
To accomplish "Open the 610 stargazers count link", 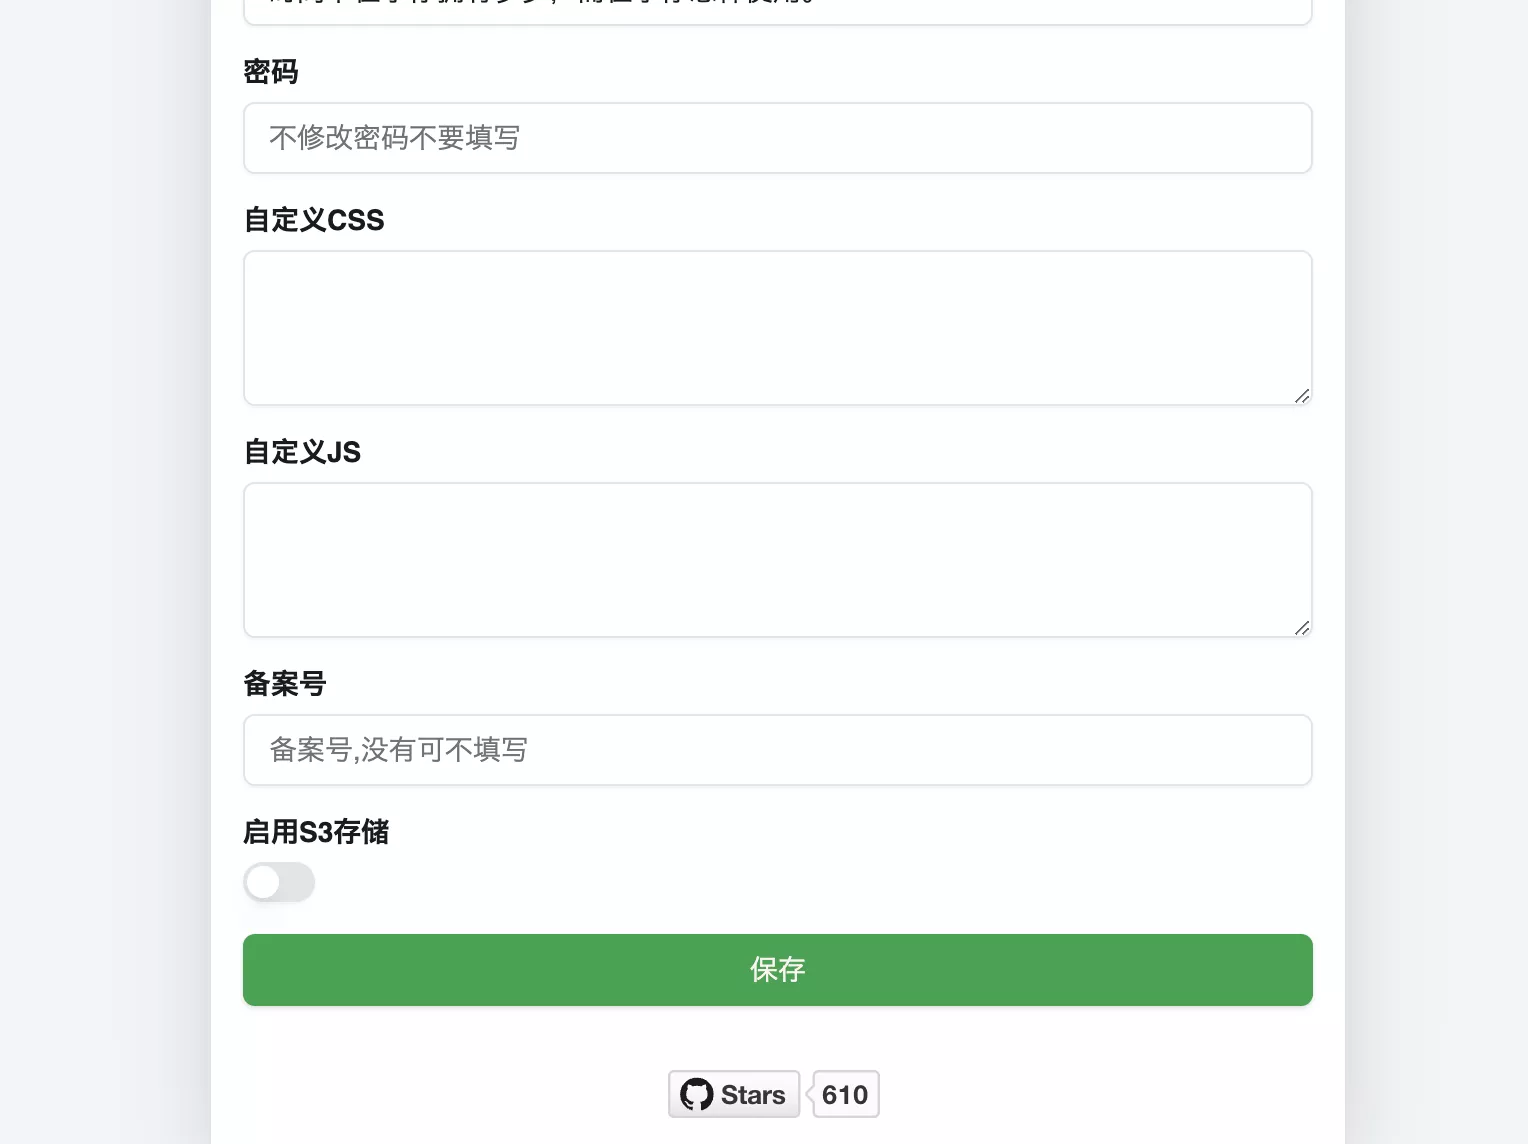I will click(845, 1095).
